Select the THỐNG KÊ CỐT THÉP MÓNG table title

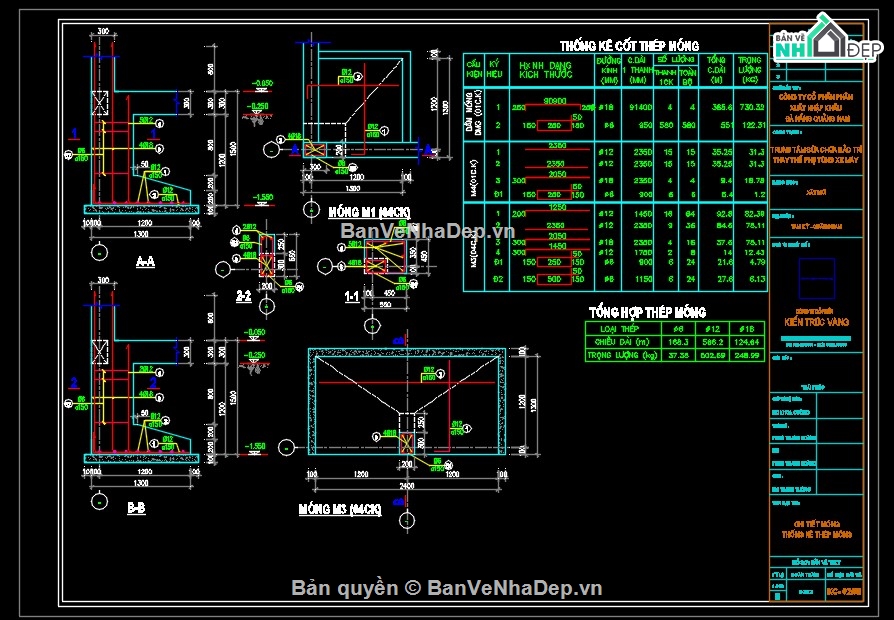click(629, 46)
